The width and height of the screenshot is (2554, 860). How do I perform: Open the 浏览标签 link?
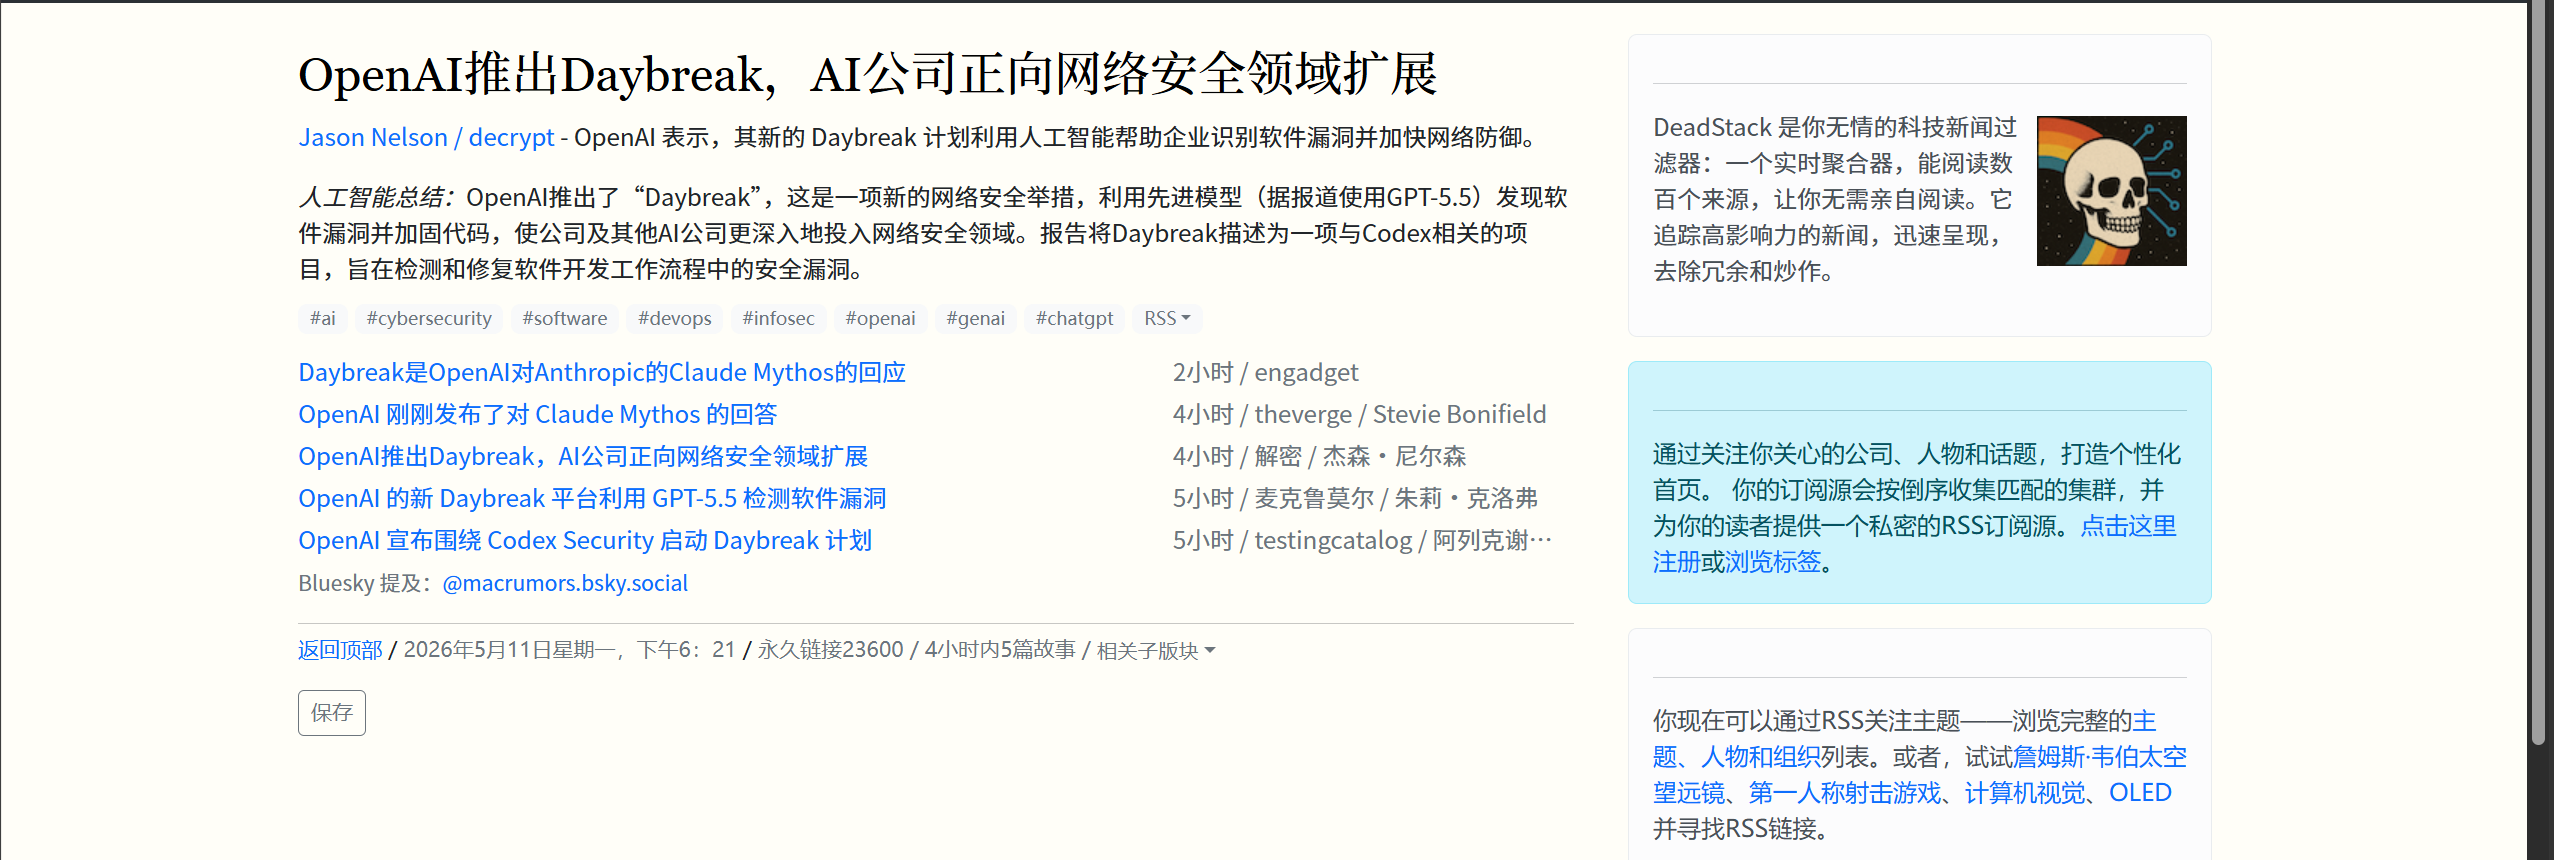click(x=1773, y=562)
